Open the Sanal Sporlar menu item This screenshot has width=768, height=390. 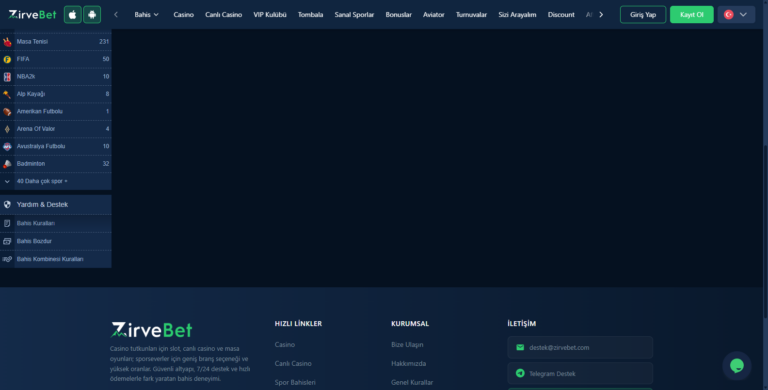[354, 15]
